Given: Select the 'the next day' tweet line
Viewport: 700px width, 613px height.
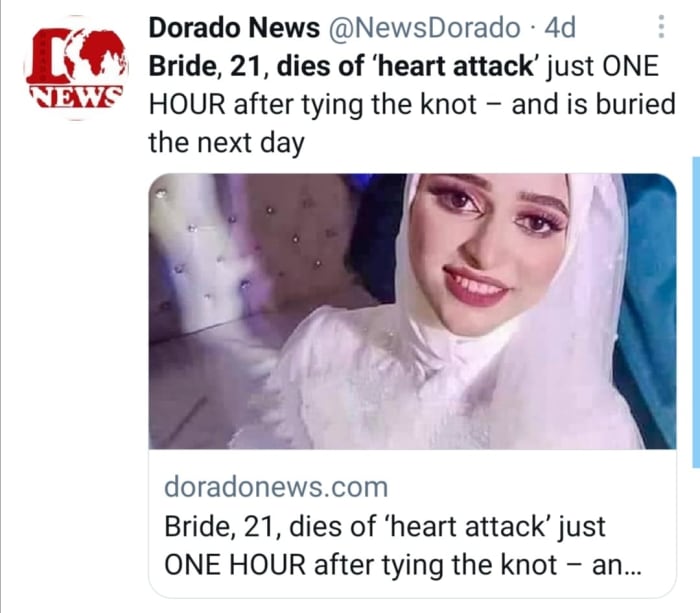Looking at the screenshot, I should [x=226, y=143].
